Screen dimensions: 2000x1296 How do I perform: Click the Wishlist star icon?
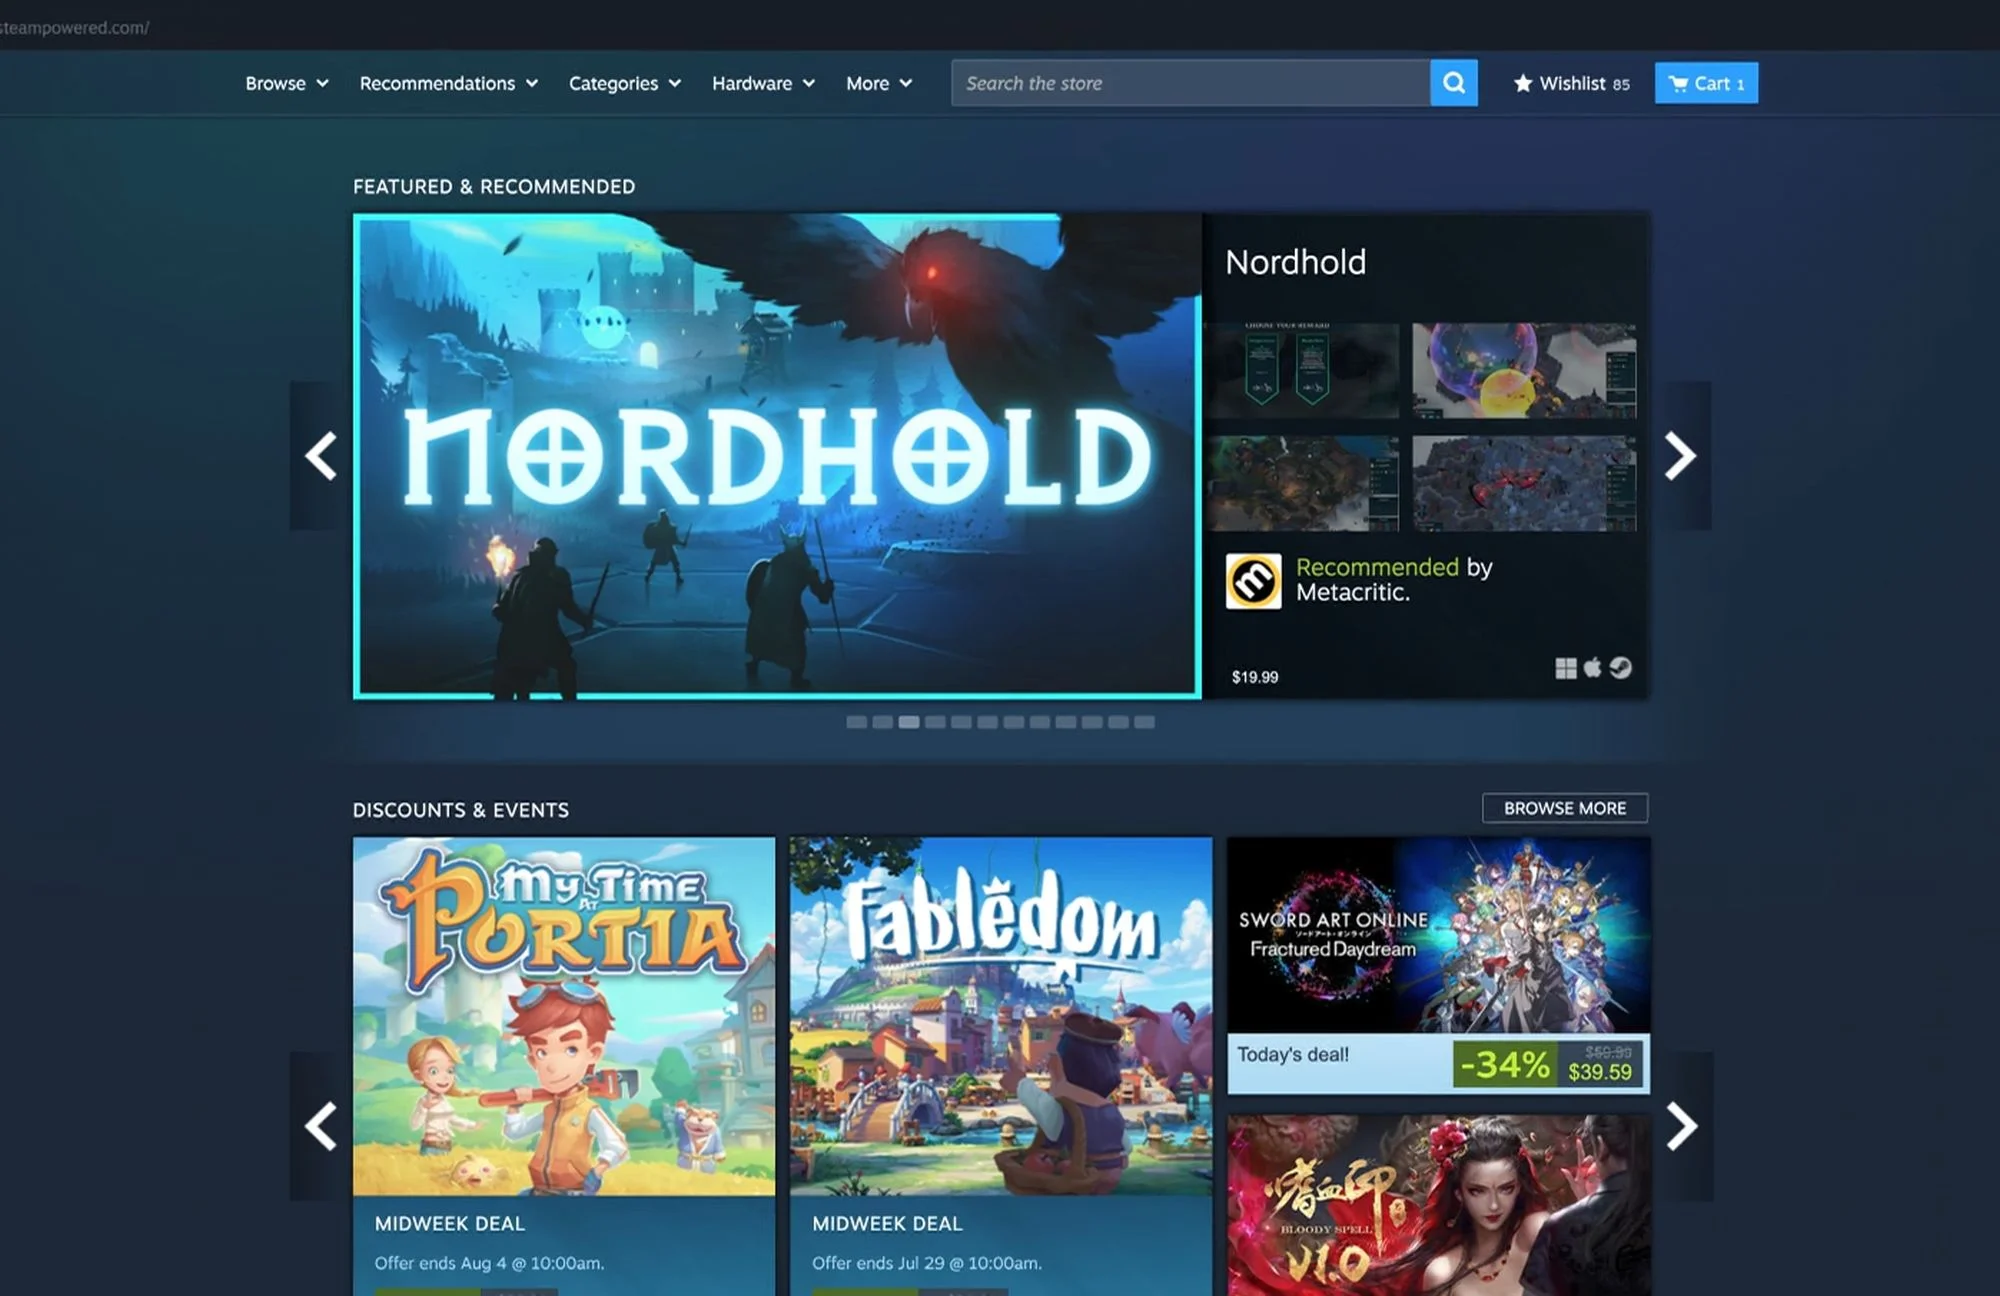pyautogui.click(x=1522, y=83)
